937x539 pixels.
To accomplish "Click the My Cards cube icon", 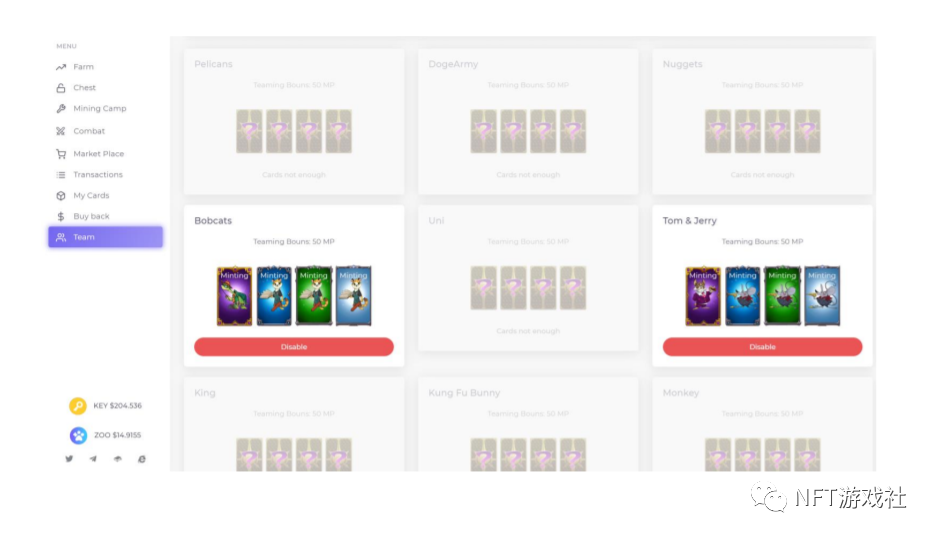I will (61, 195).
